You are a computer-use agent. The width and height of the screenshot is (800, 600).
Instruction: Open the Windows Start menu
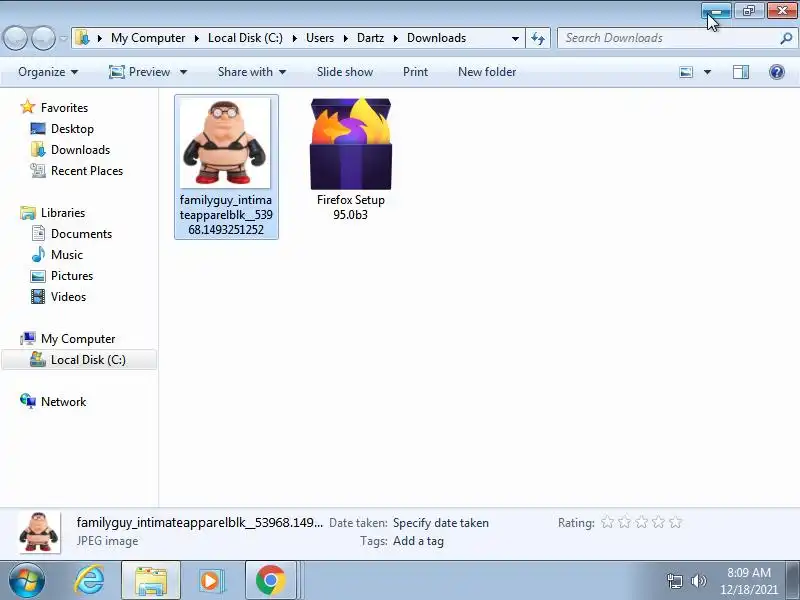tap(26, 580)
